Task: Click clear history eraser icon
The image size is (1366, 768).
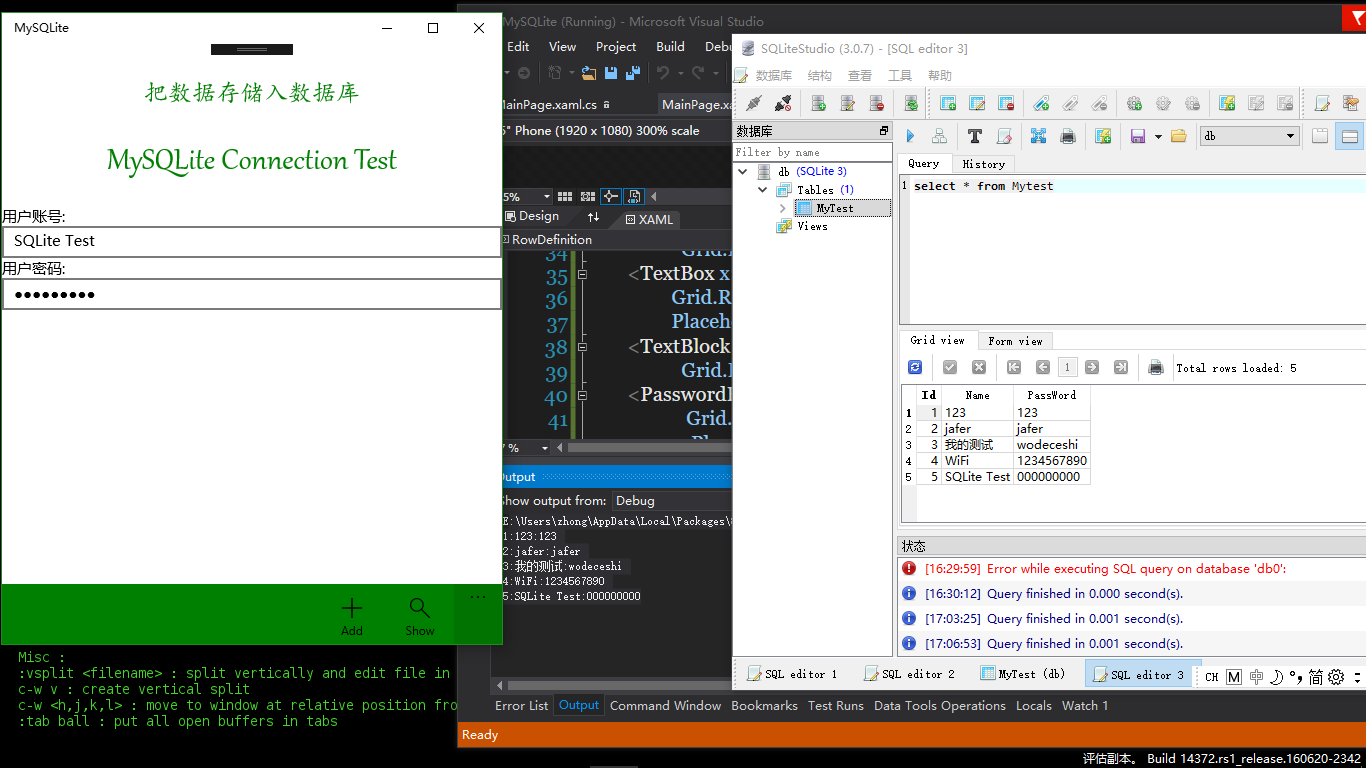Action: click(x=1004, y=136)
